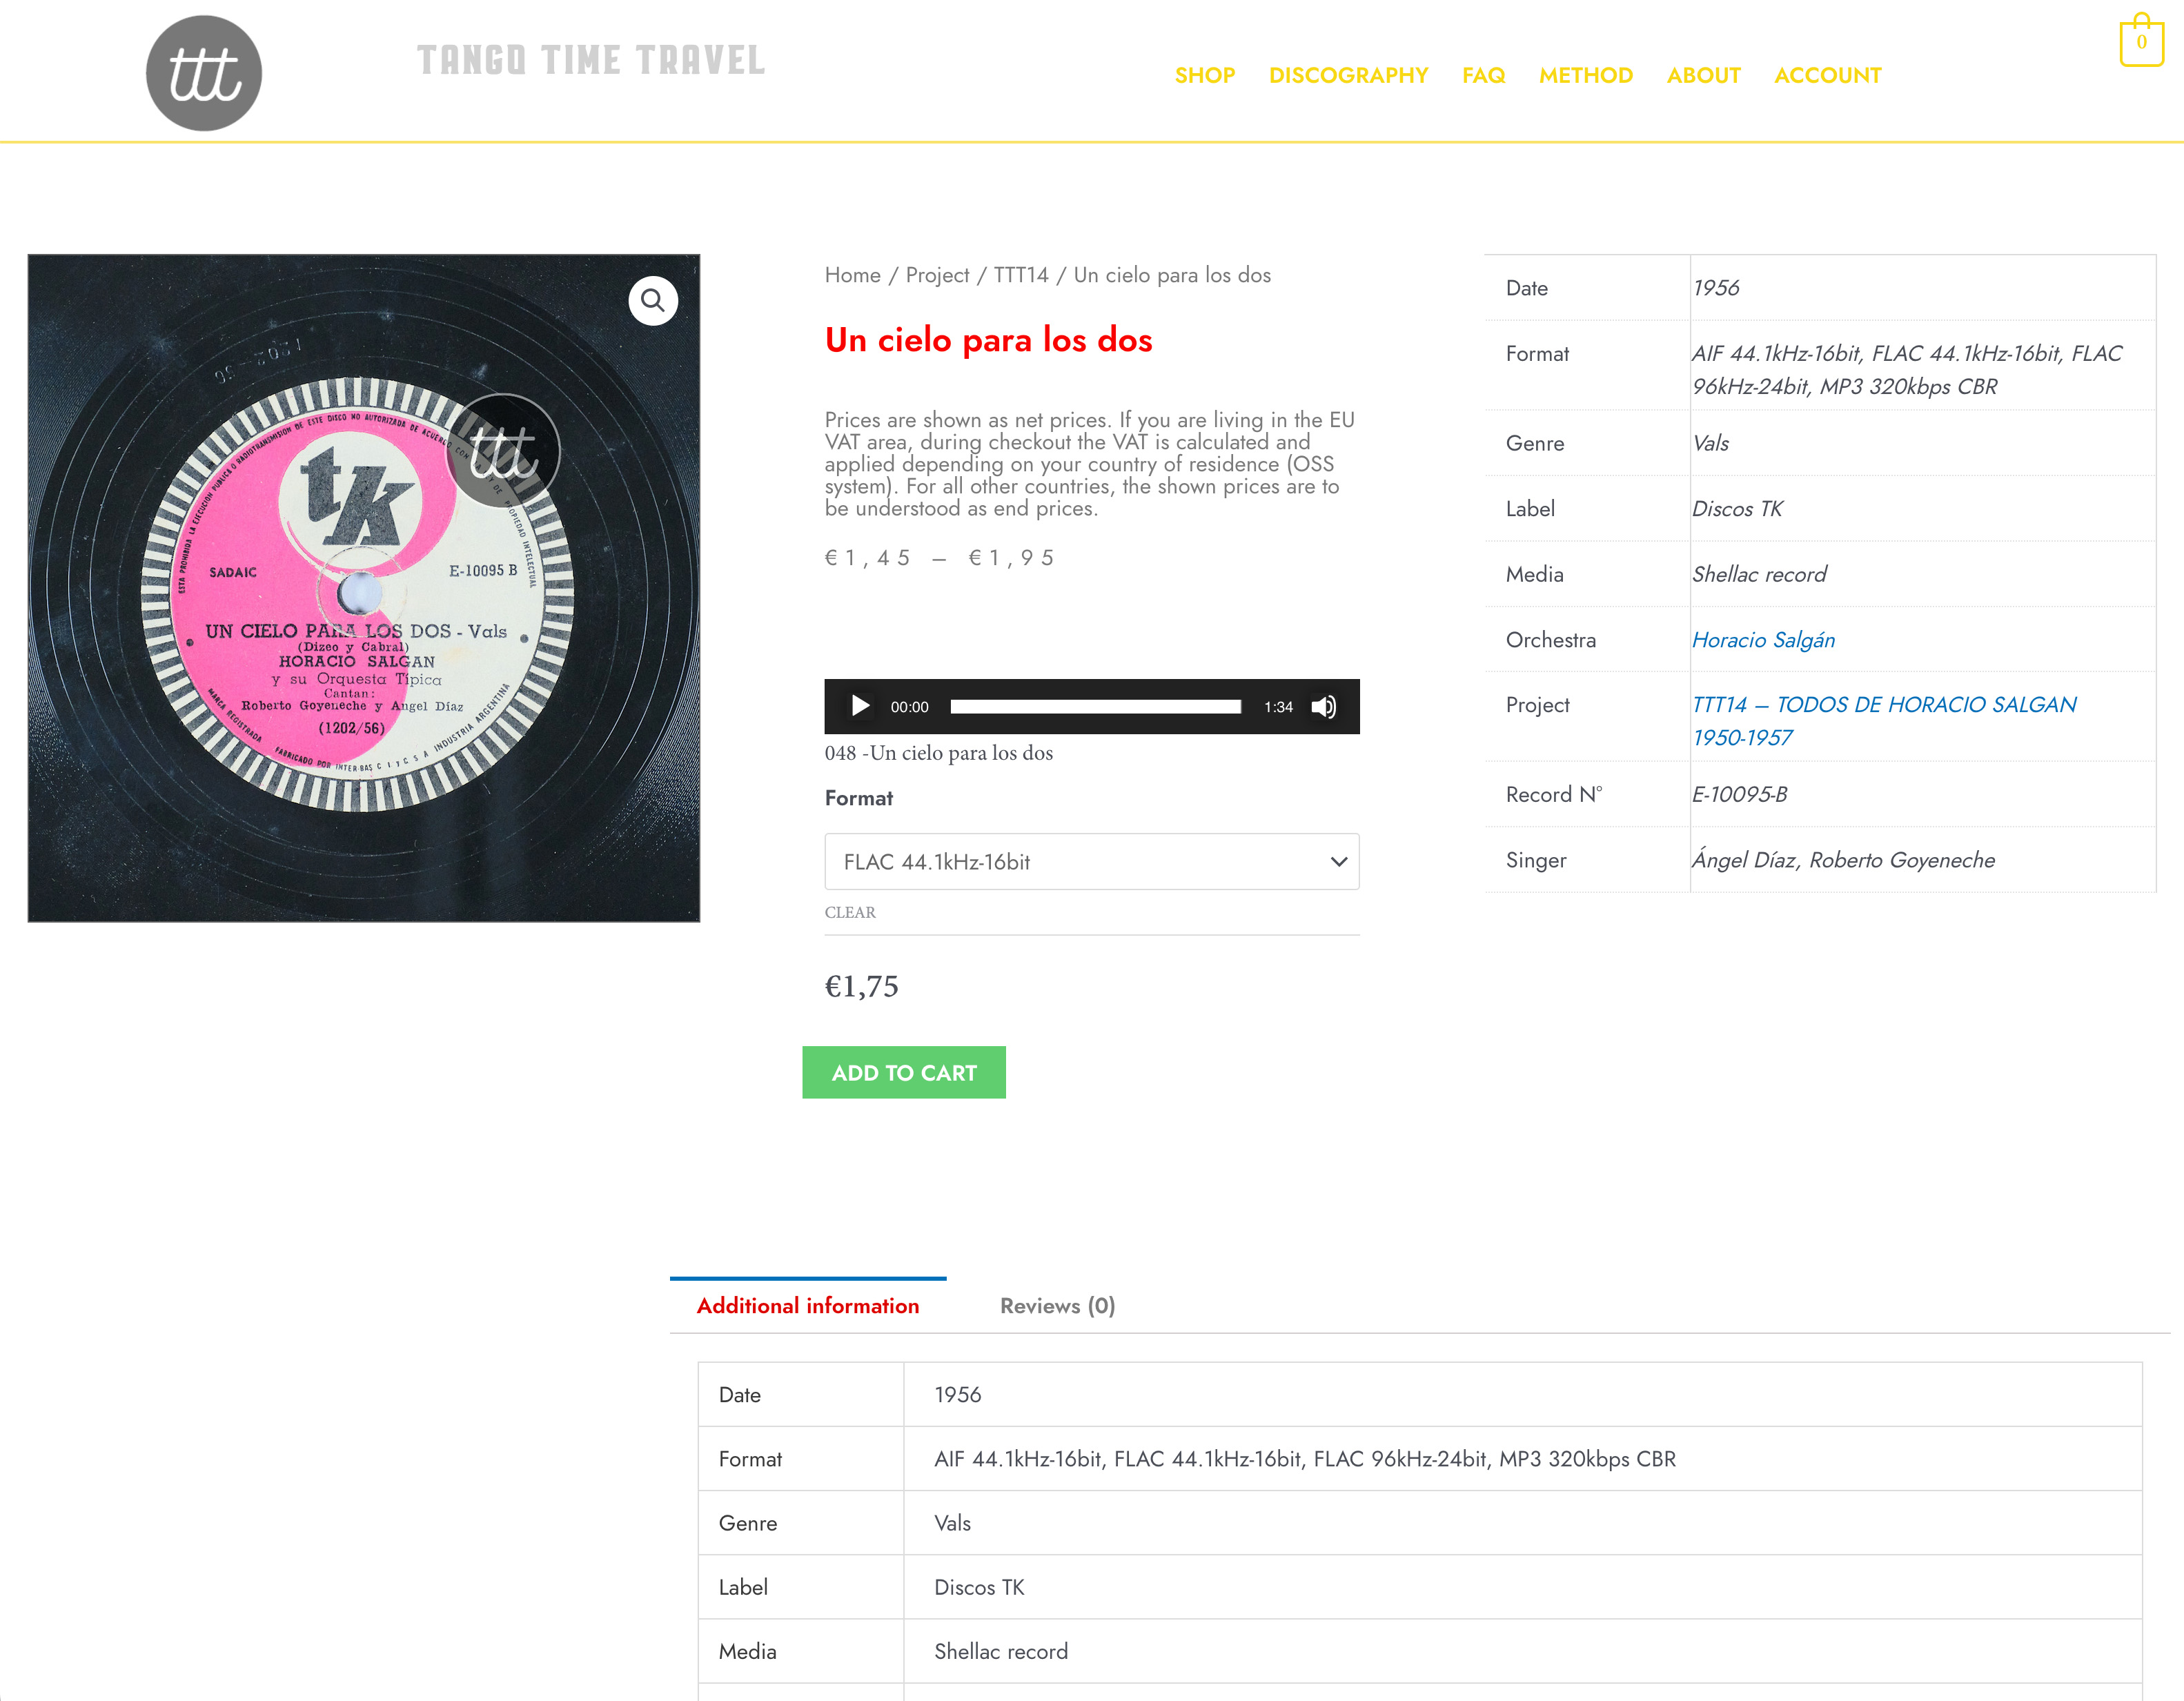This screenshot has width=2184, height=1701.
Task: Click the 1:34 track duration
Action: [1278, 707]
